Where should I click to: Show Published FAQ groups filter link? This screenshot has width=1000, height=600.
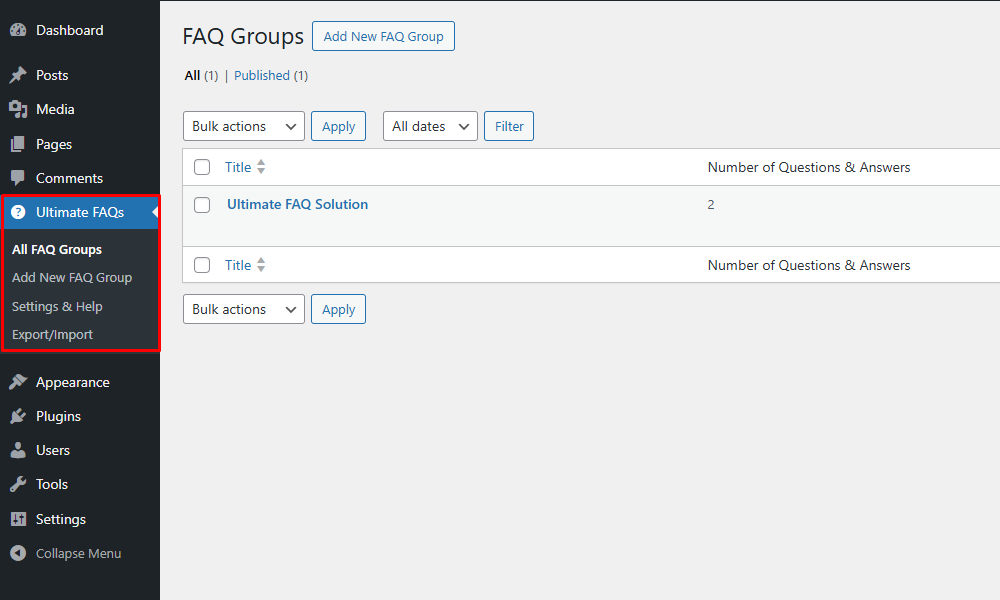pyautogui.click(x=262, y=75)
